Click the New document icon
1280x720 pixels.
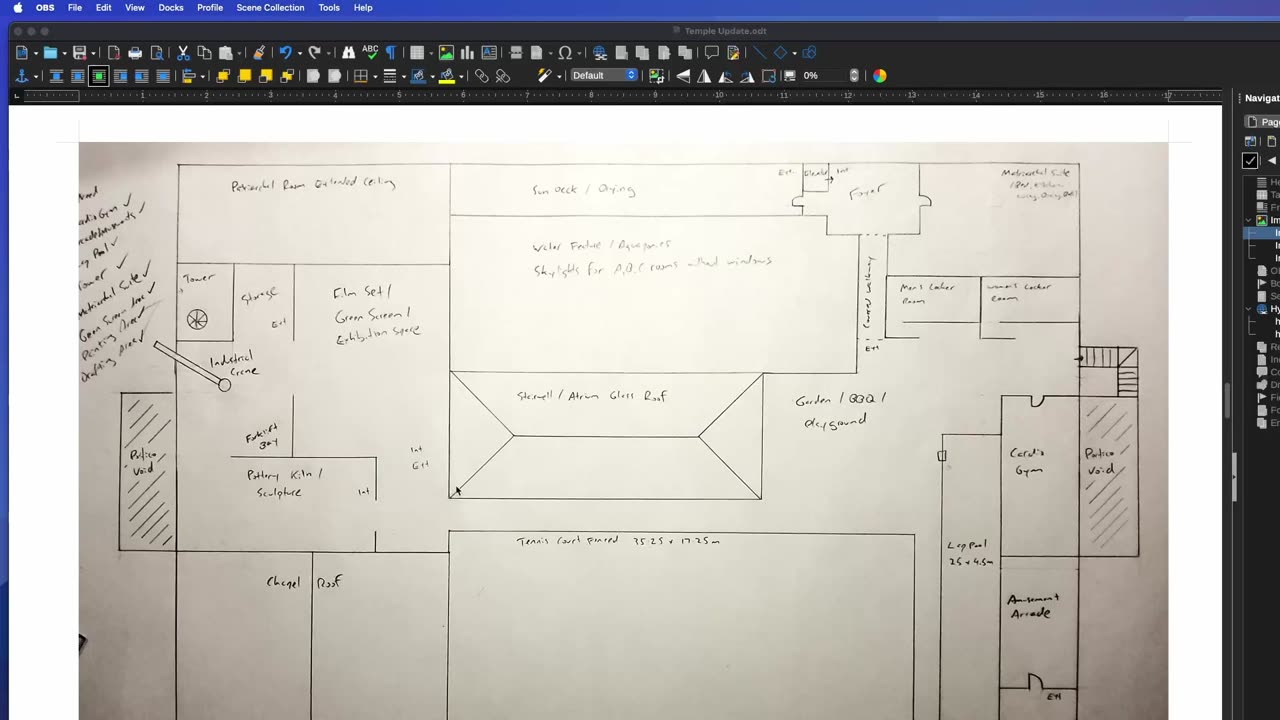pos(20,52)
